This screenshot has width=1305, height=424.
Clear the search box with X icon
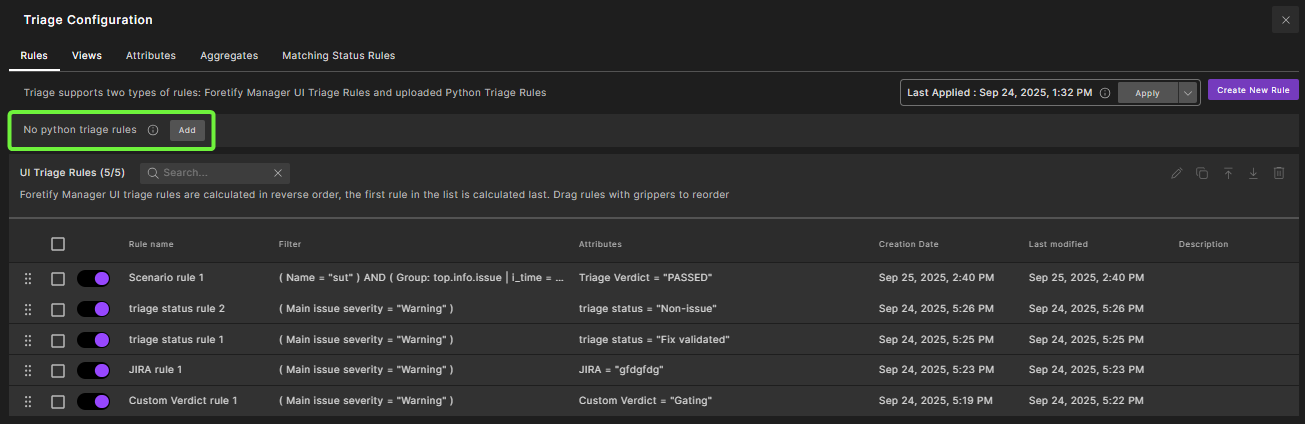278,173
